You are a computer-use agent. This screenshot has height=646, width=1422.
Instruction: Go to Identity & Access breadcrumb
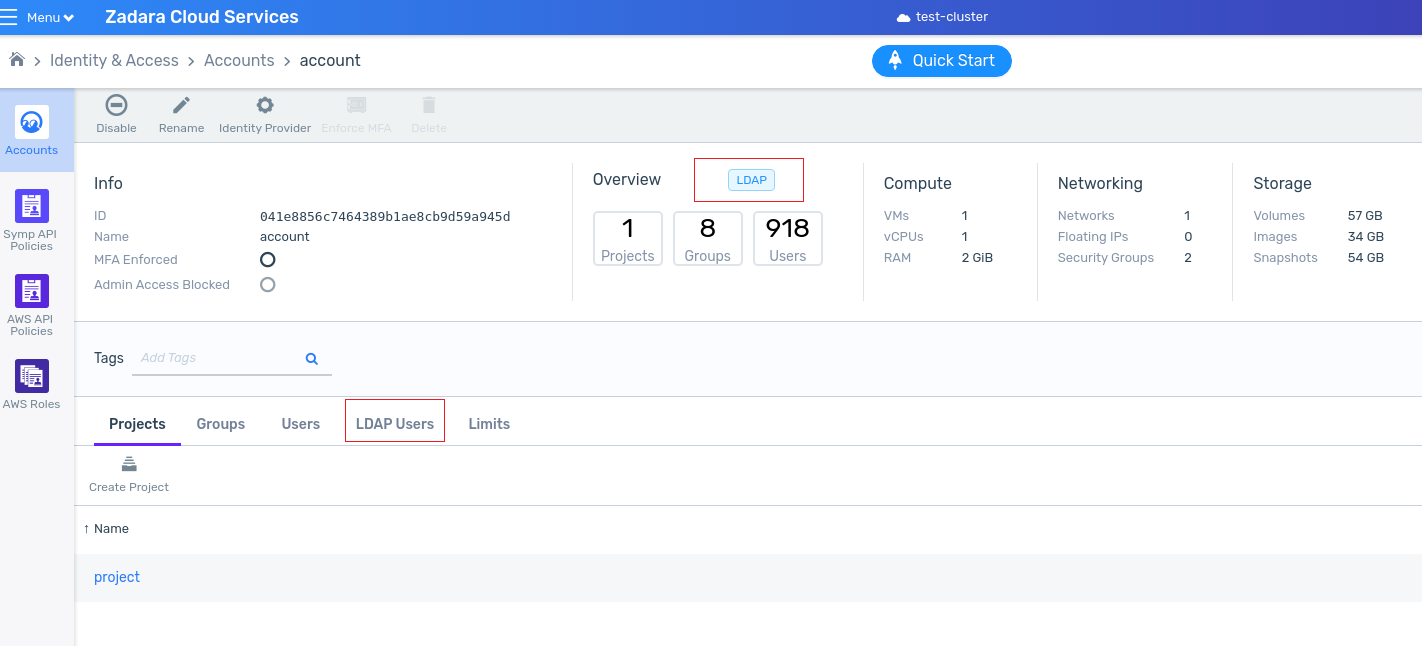[x=114, y=60]
